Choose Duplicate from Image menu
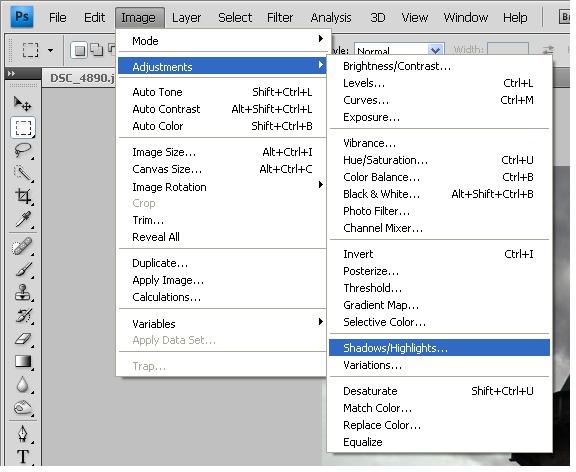Image resolution: width=576 pixels, height=472 pixels. [222, 263]
